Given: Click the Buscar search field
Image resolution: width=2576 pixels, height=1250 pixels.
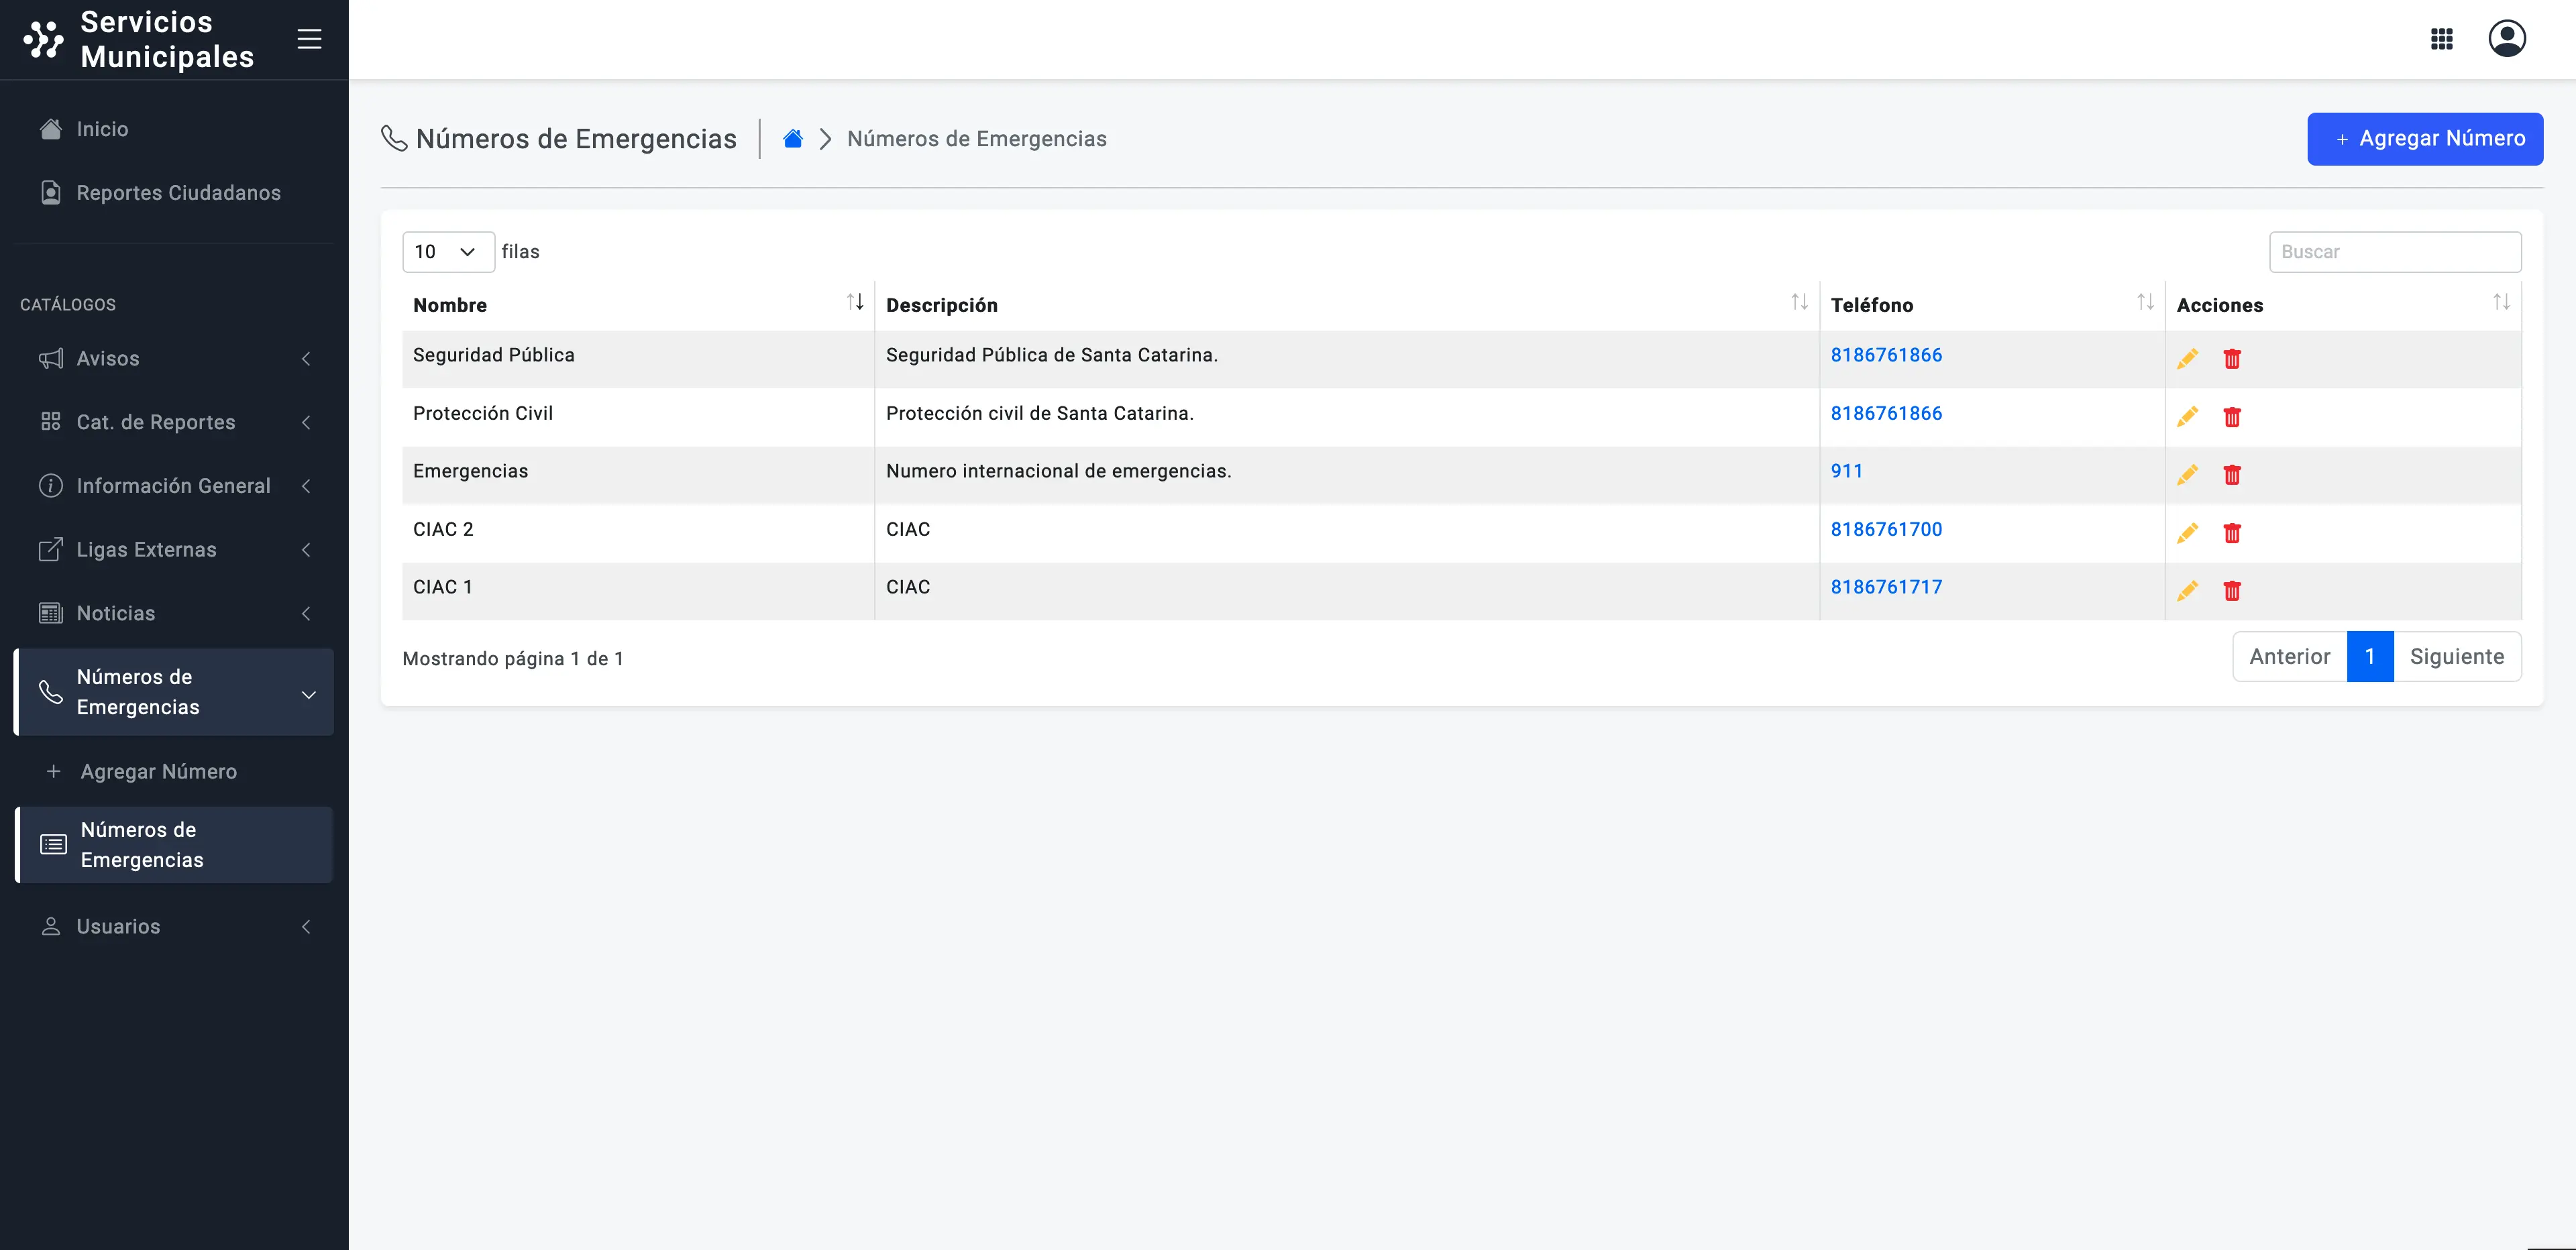Looking at the screenshot, I should [x=2394, y=252].
